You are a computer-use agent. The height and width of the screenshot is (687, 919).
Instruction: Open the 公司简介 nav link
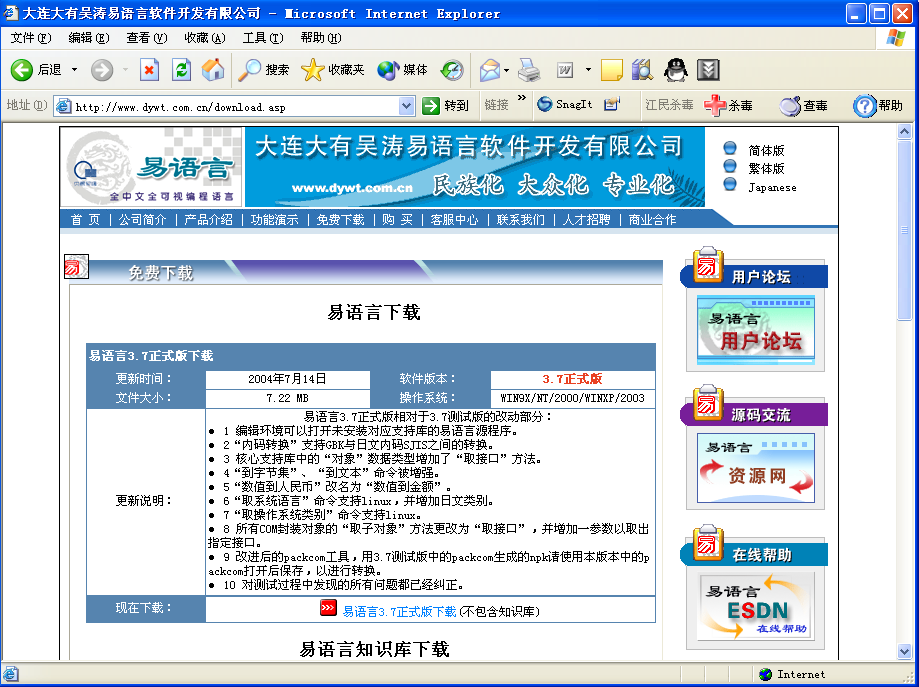pos(142,220)
